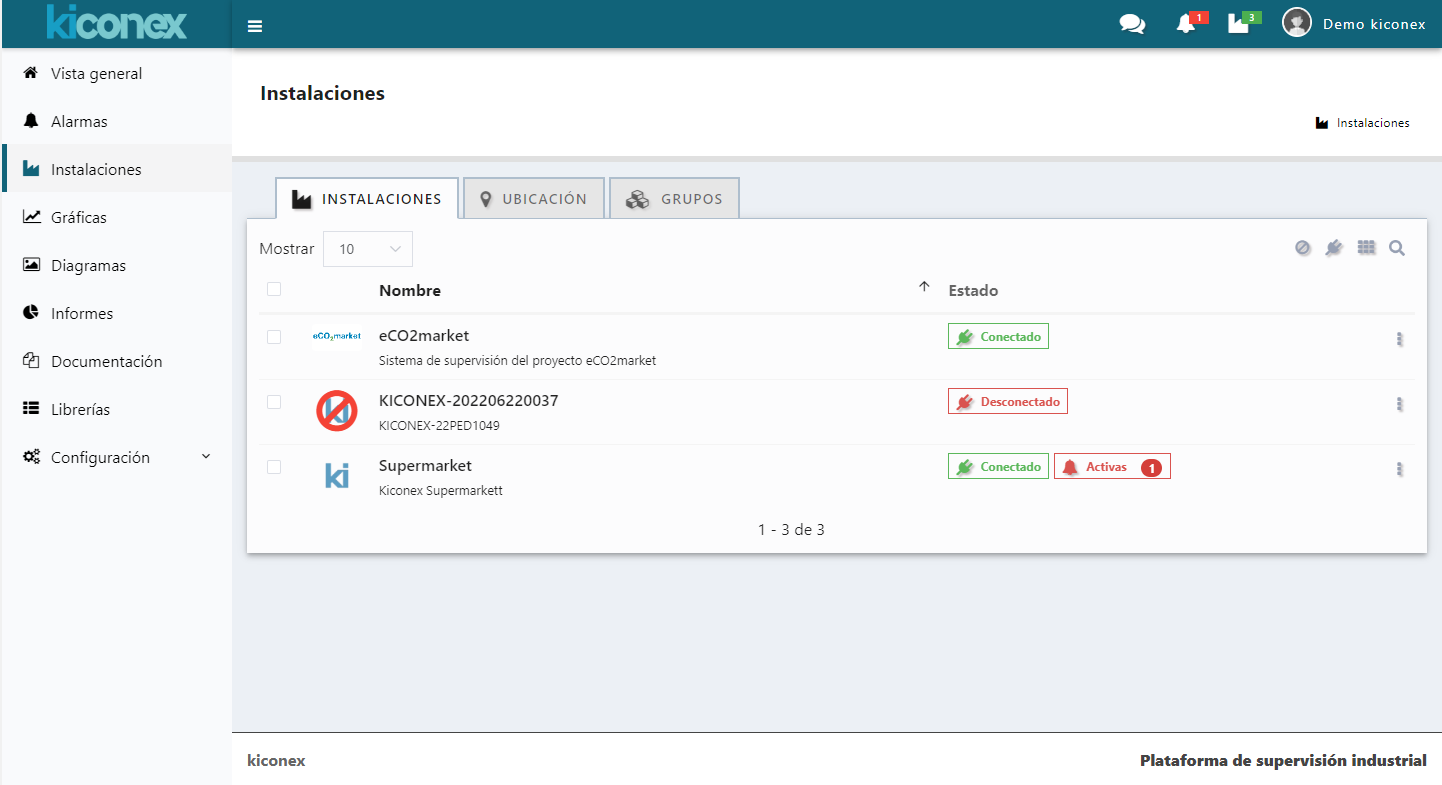Tick the select-all checkbox in table header
This screenshot has width=1442, height=785.
(x=274, y=290)
